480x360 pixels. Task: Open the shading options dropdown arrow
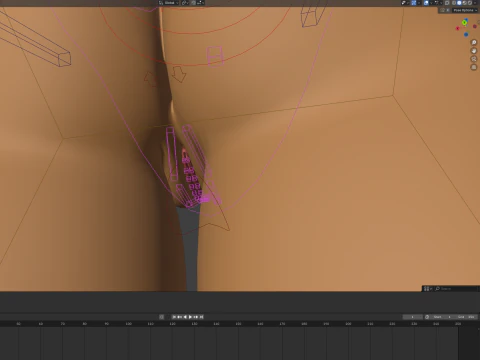[475, 3]
